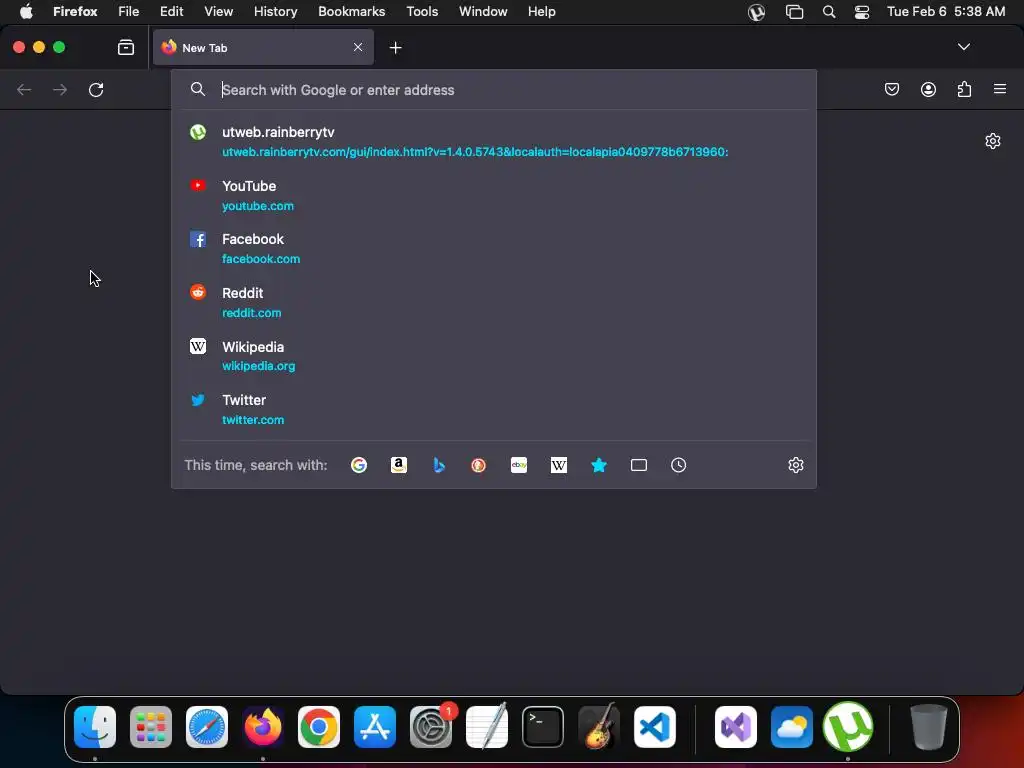
Task: Open Visual Studio Code from the Dock
Action: tap(654, 727)
